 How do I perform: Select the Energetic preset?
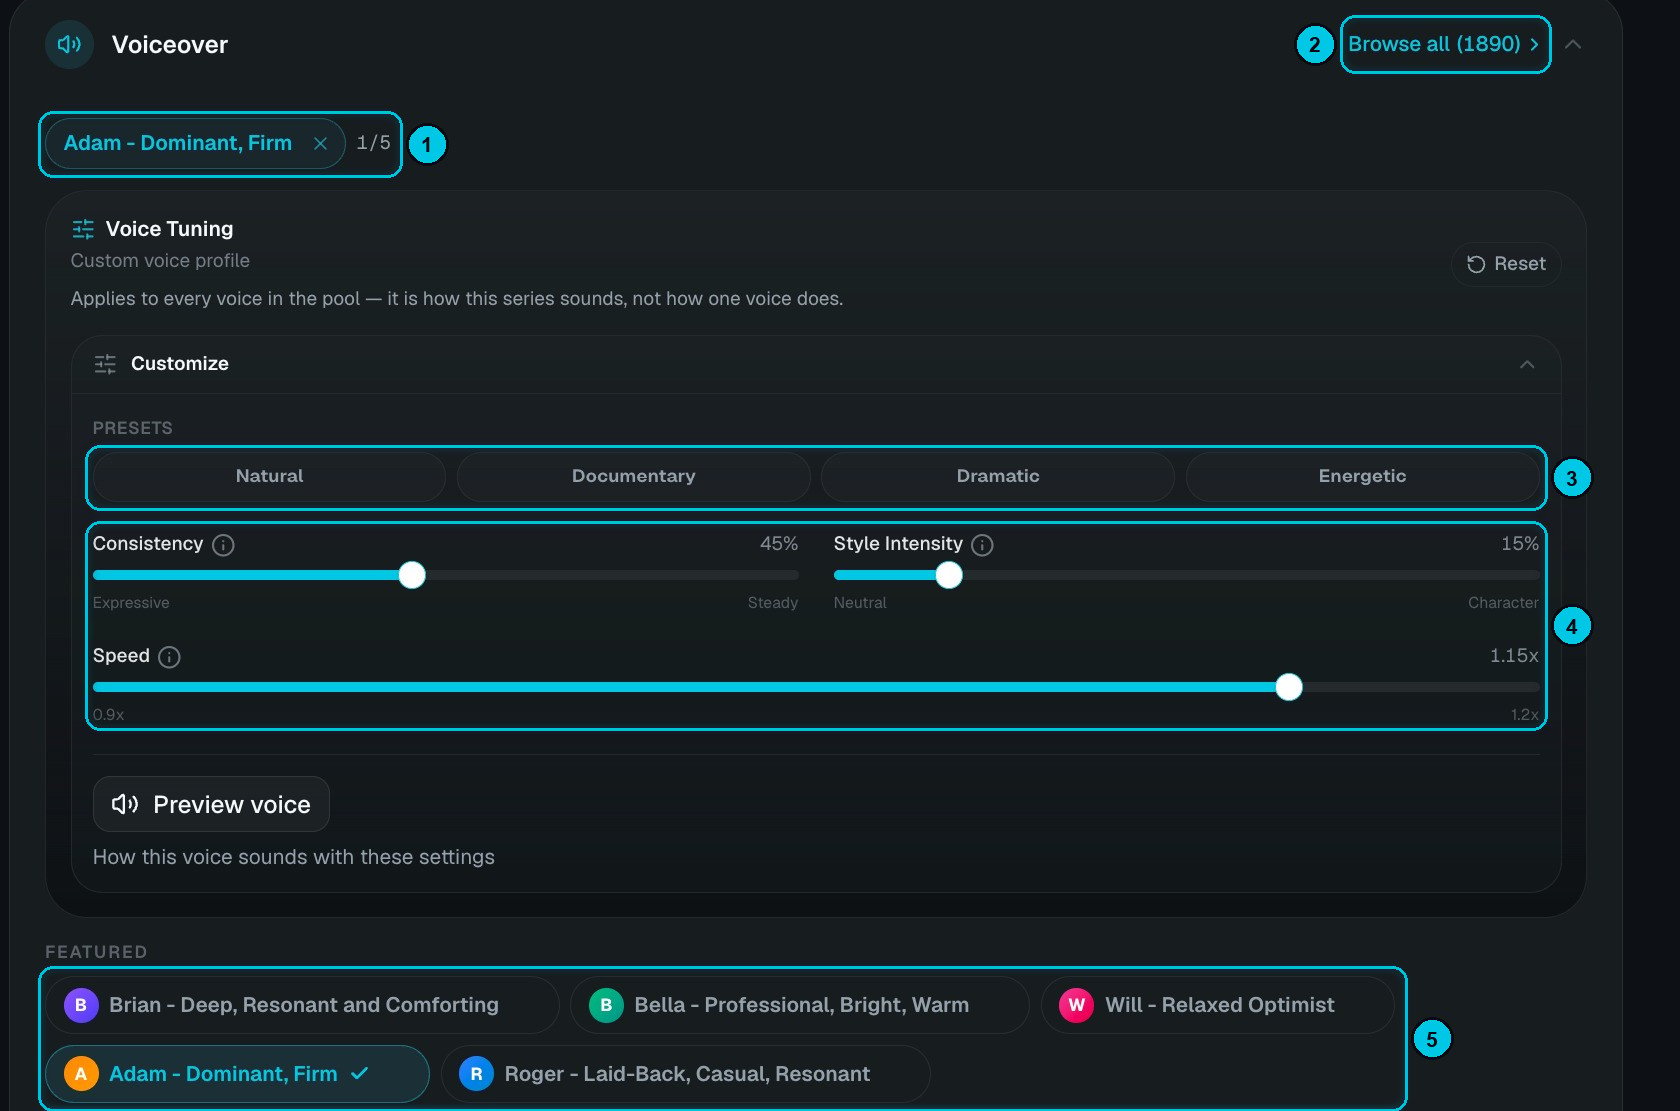[1362, 476]
